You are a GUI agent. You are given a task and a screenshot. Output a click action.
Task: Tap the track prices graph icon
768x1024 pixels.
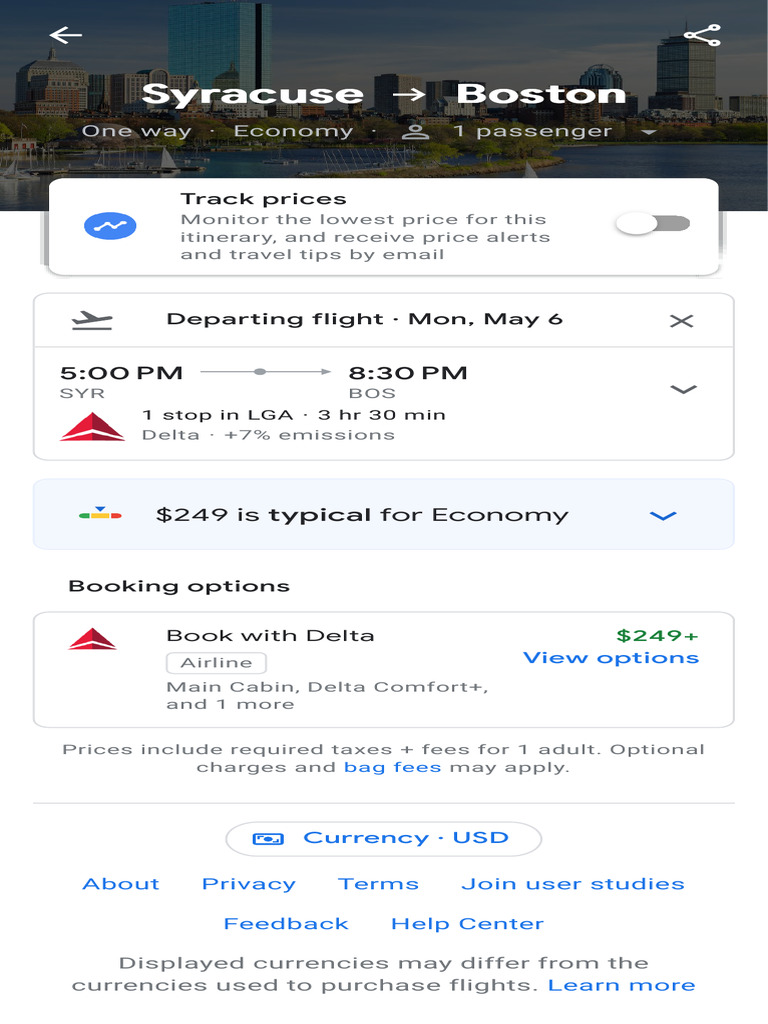[x=110, y=226]
